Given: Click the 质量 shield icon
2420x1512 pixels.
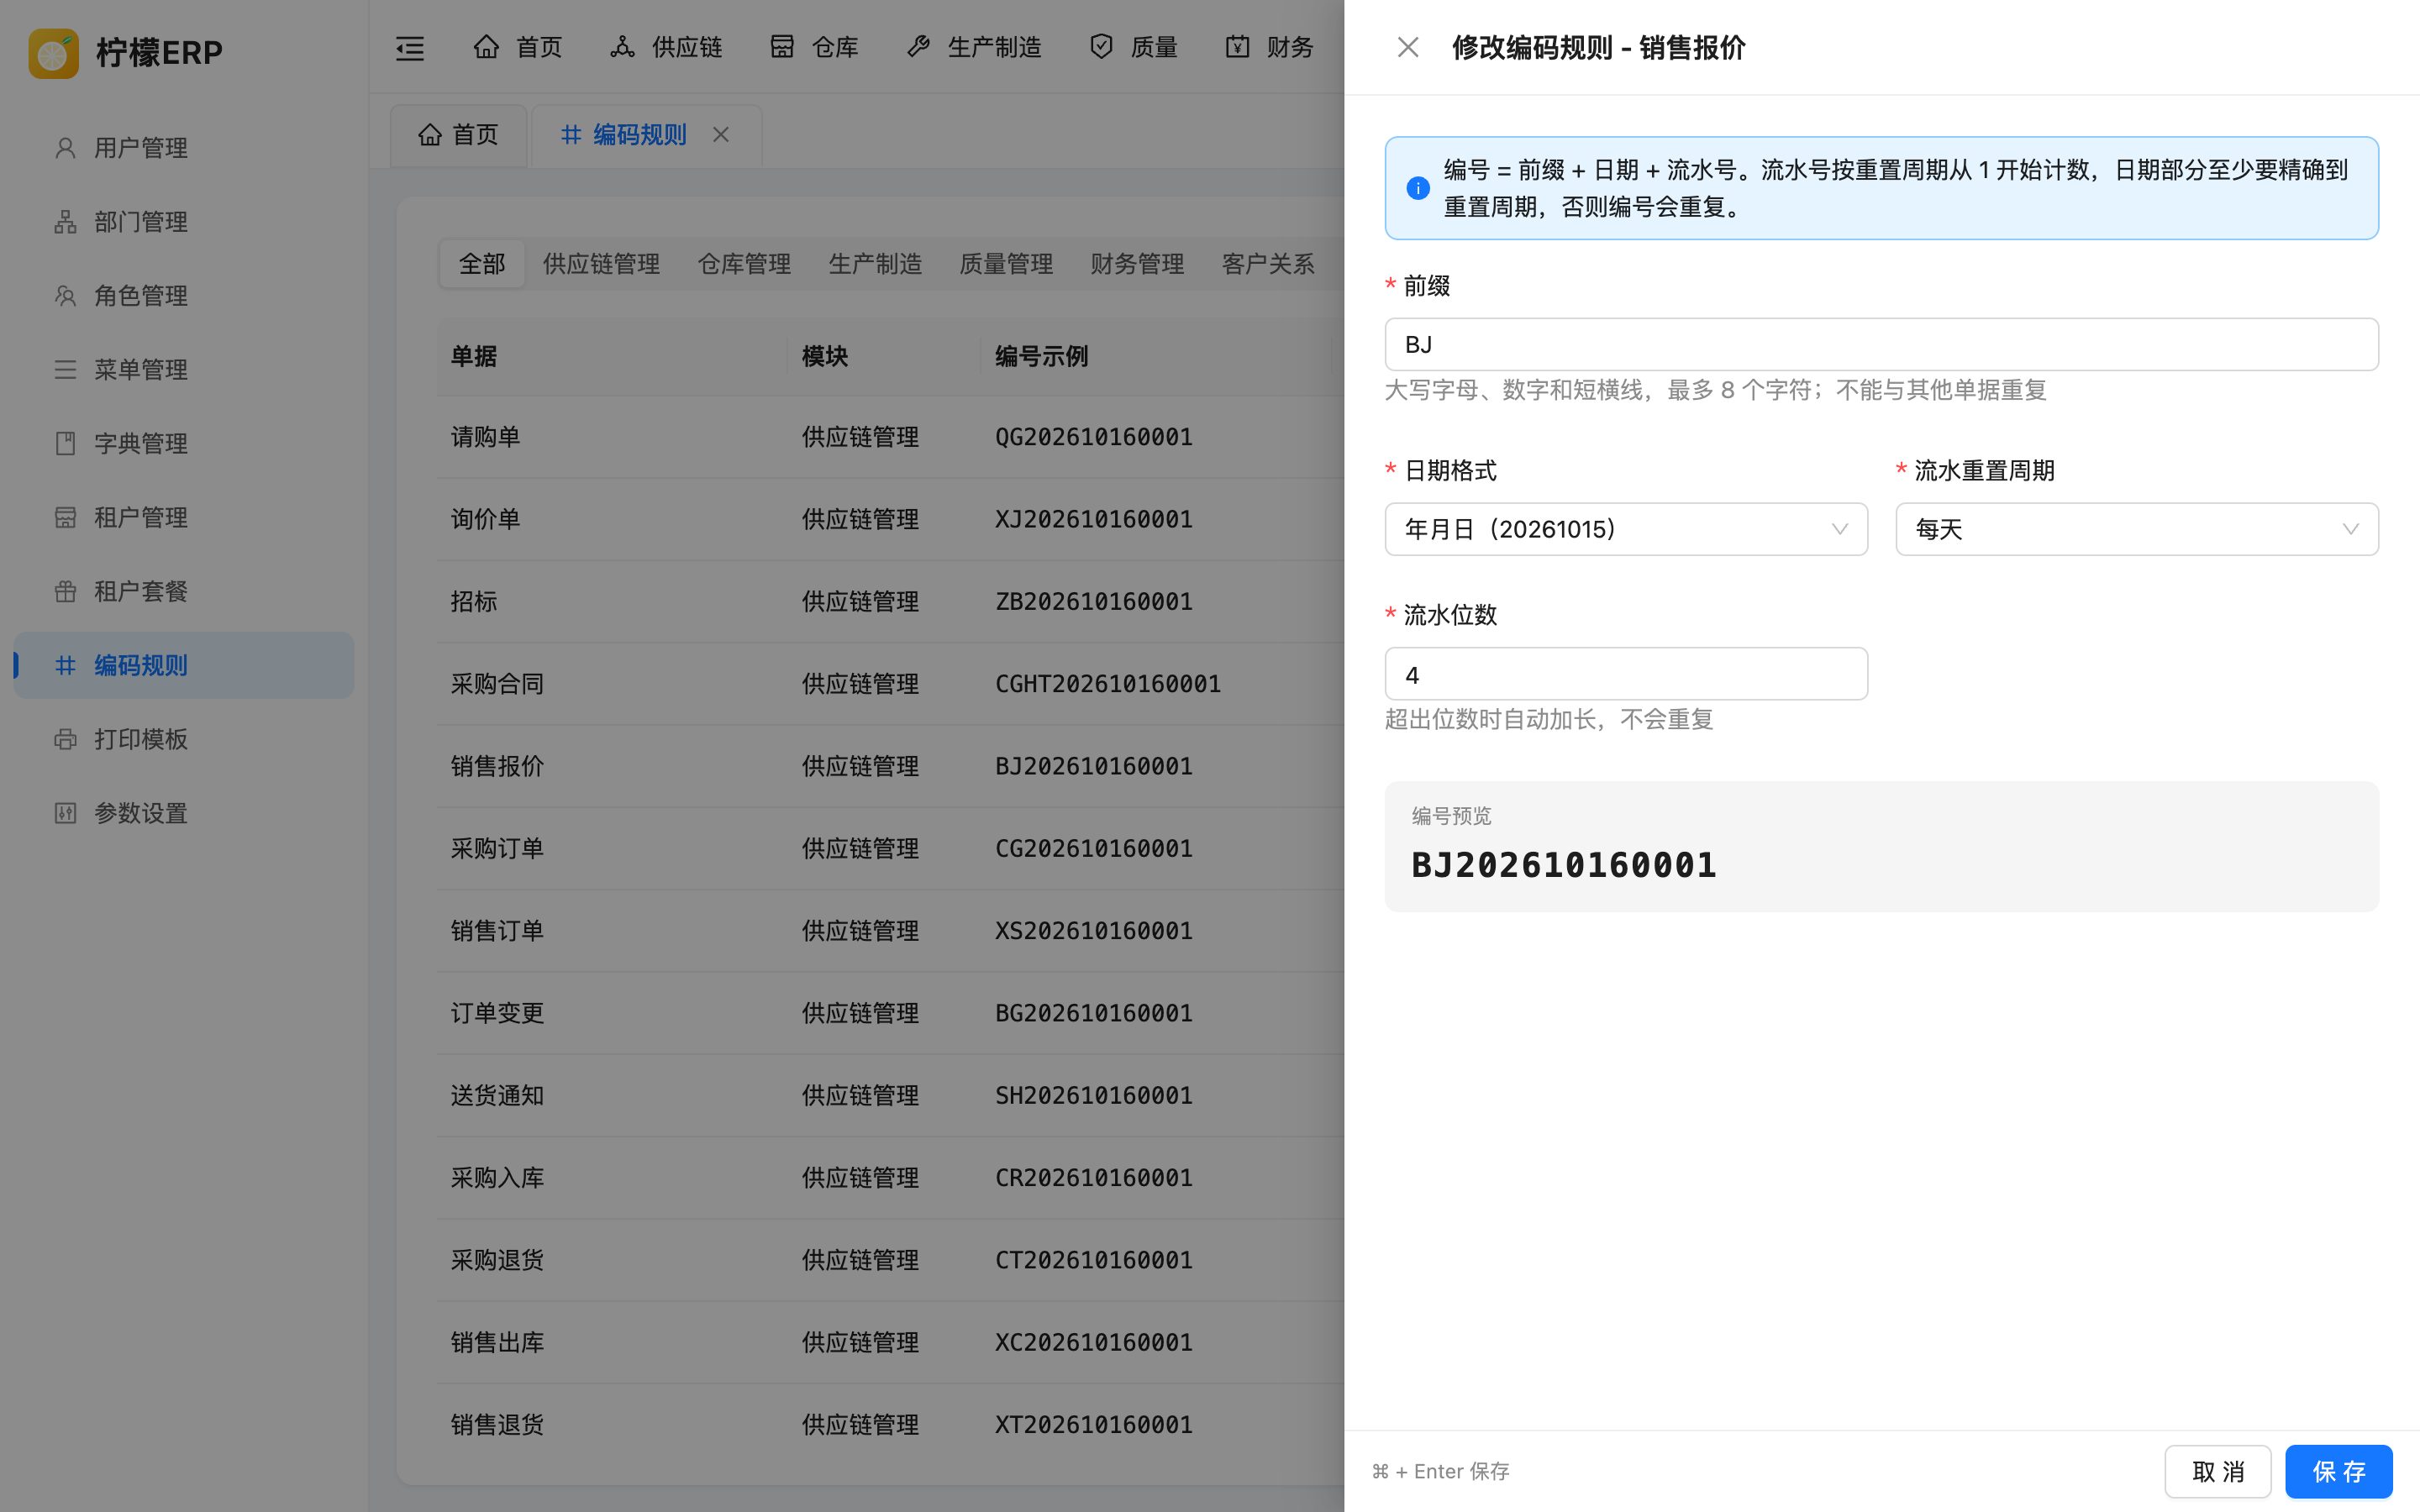Looking at the screenshot, I should 1101,47.
